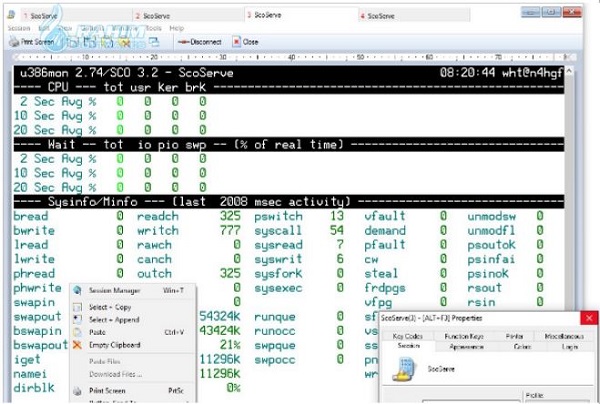Click the Sysinfo/Minfo section header bar
This screenshot has width=600, height=404.
click(289, 202)
